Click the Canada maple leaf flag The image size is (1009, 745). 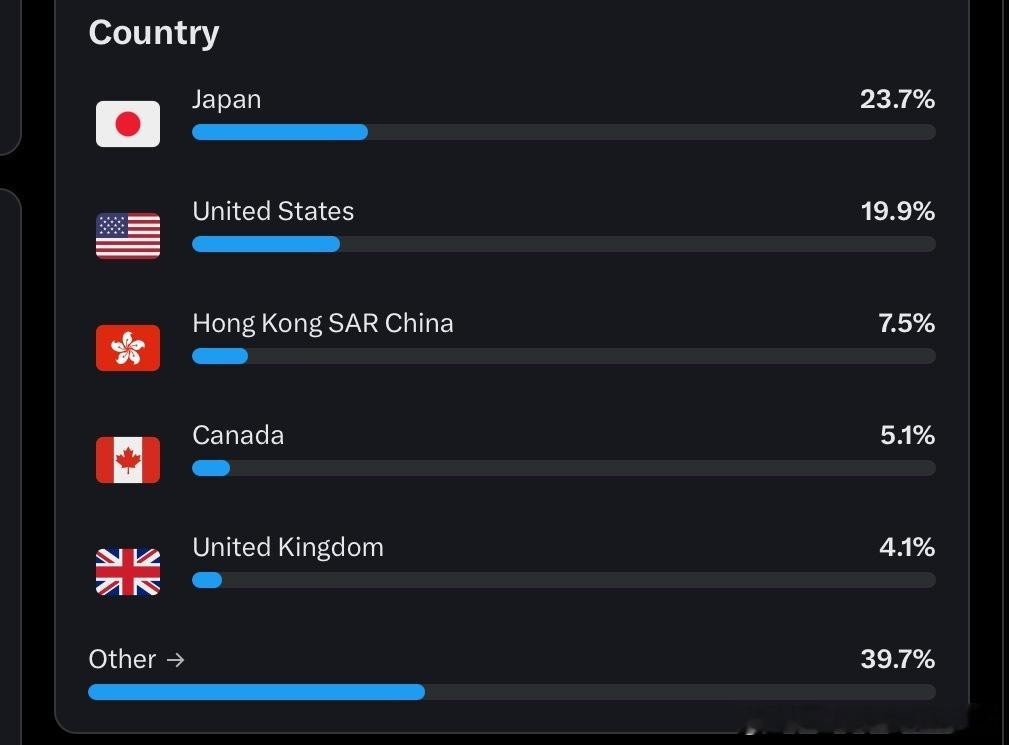[x=128, y=459]
